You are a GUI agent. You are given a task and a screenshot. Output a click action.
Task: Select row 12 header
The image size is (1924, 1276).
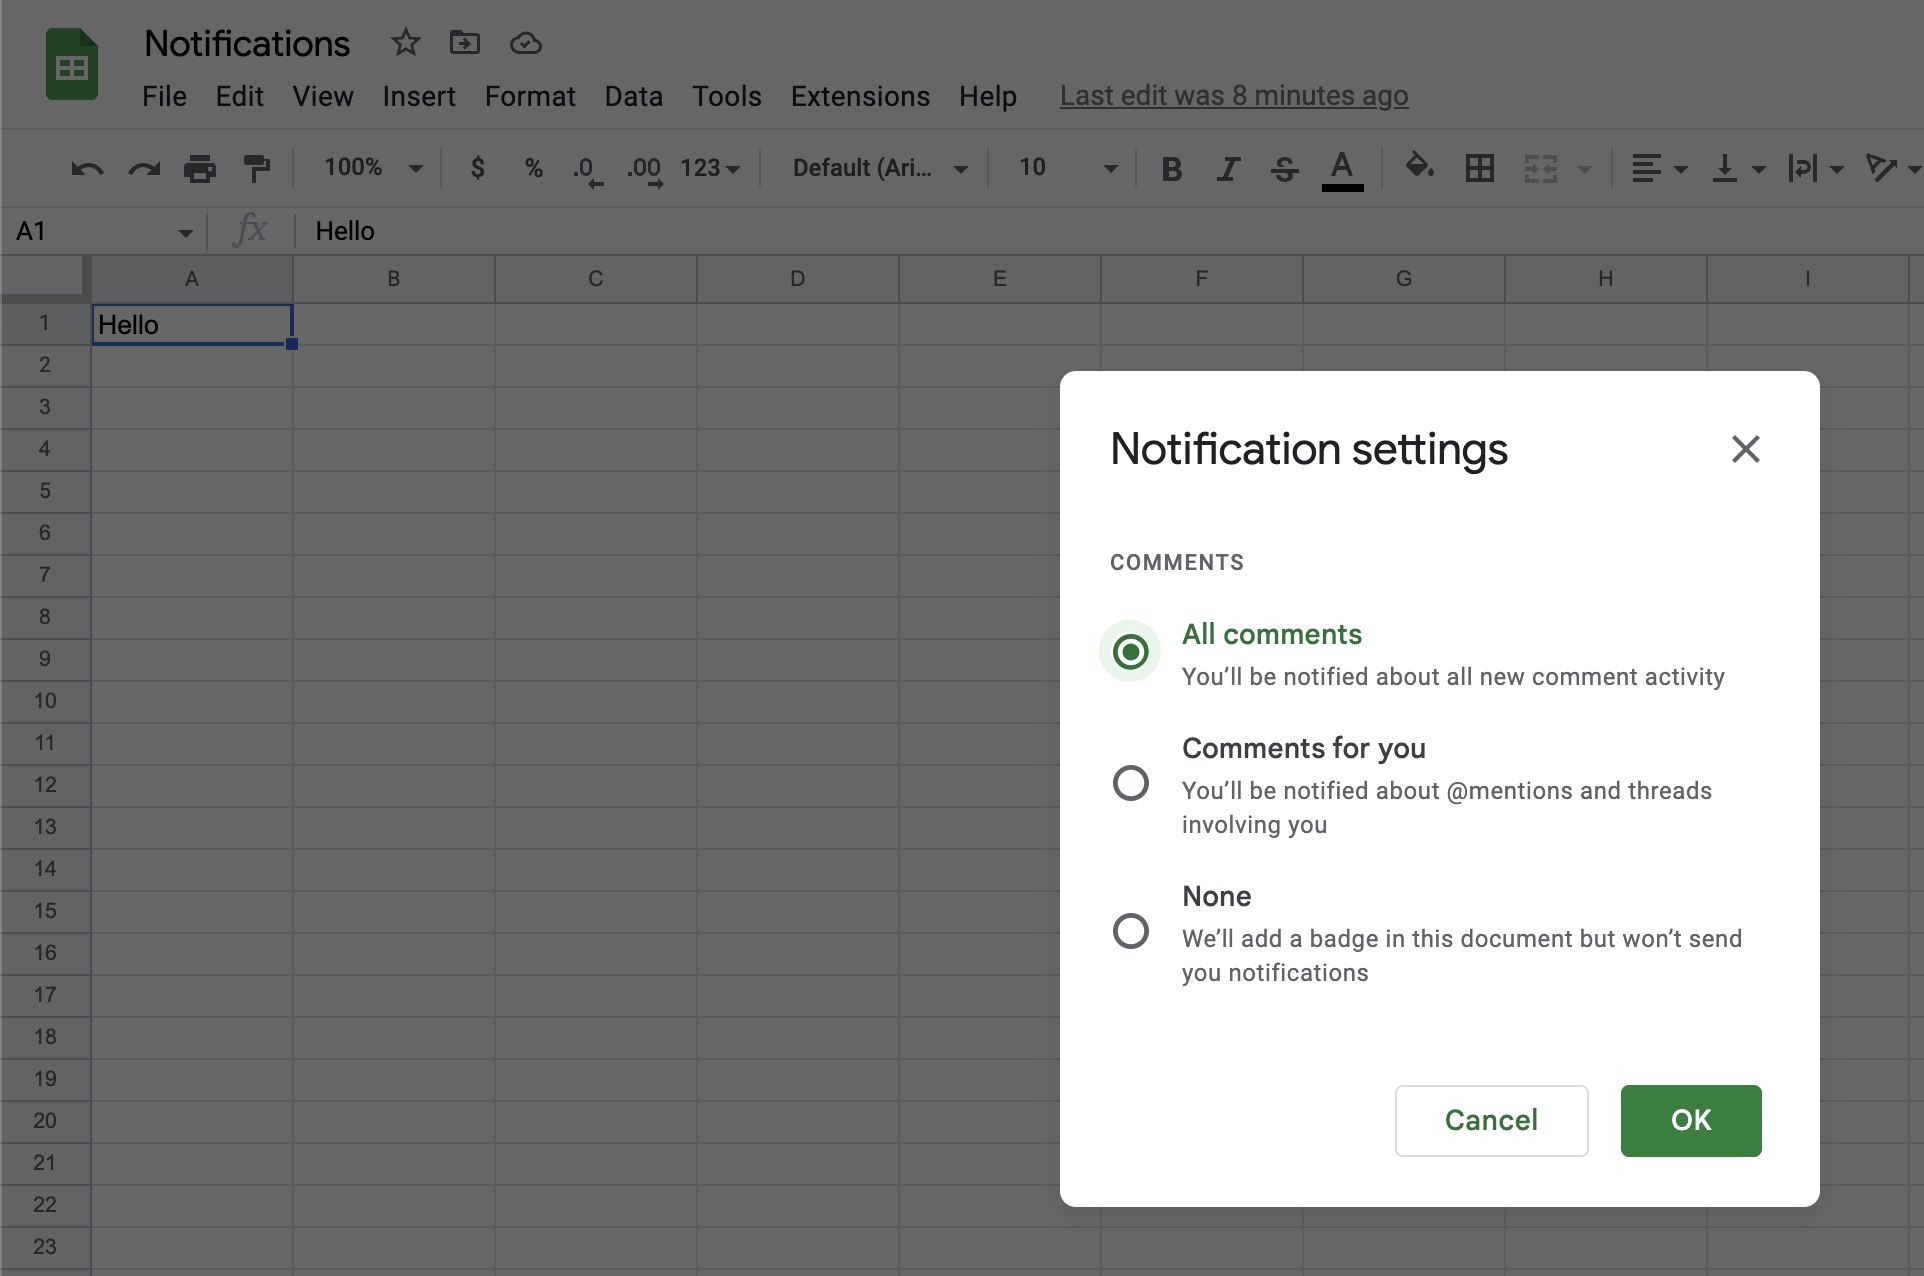click(x=45, y=785)
